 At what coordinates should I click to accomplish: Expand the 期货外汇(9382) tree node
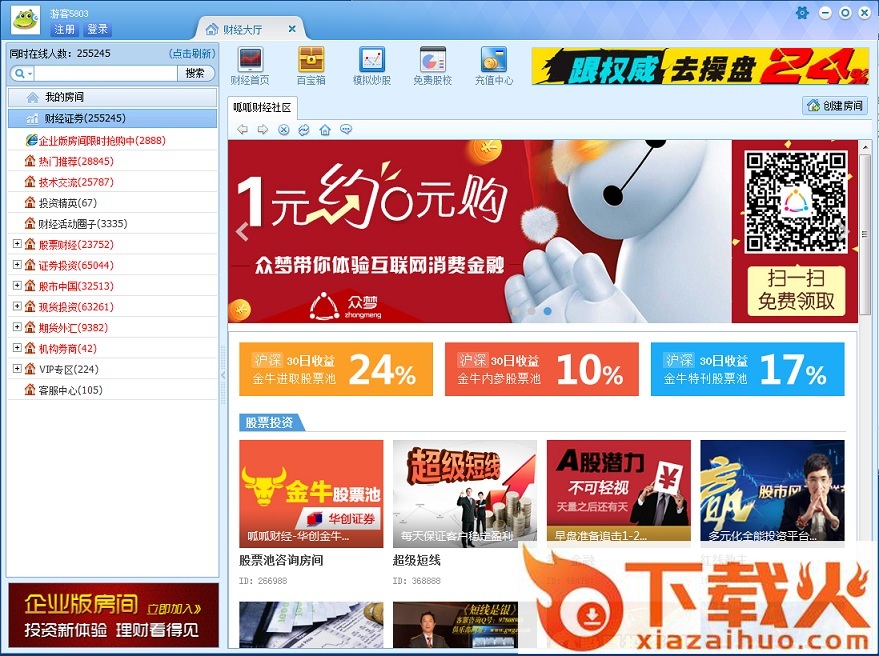[17, 327]
